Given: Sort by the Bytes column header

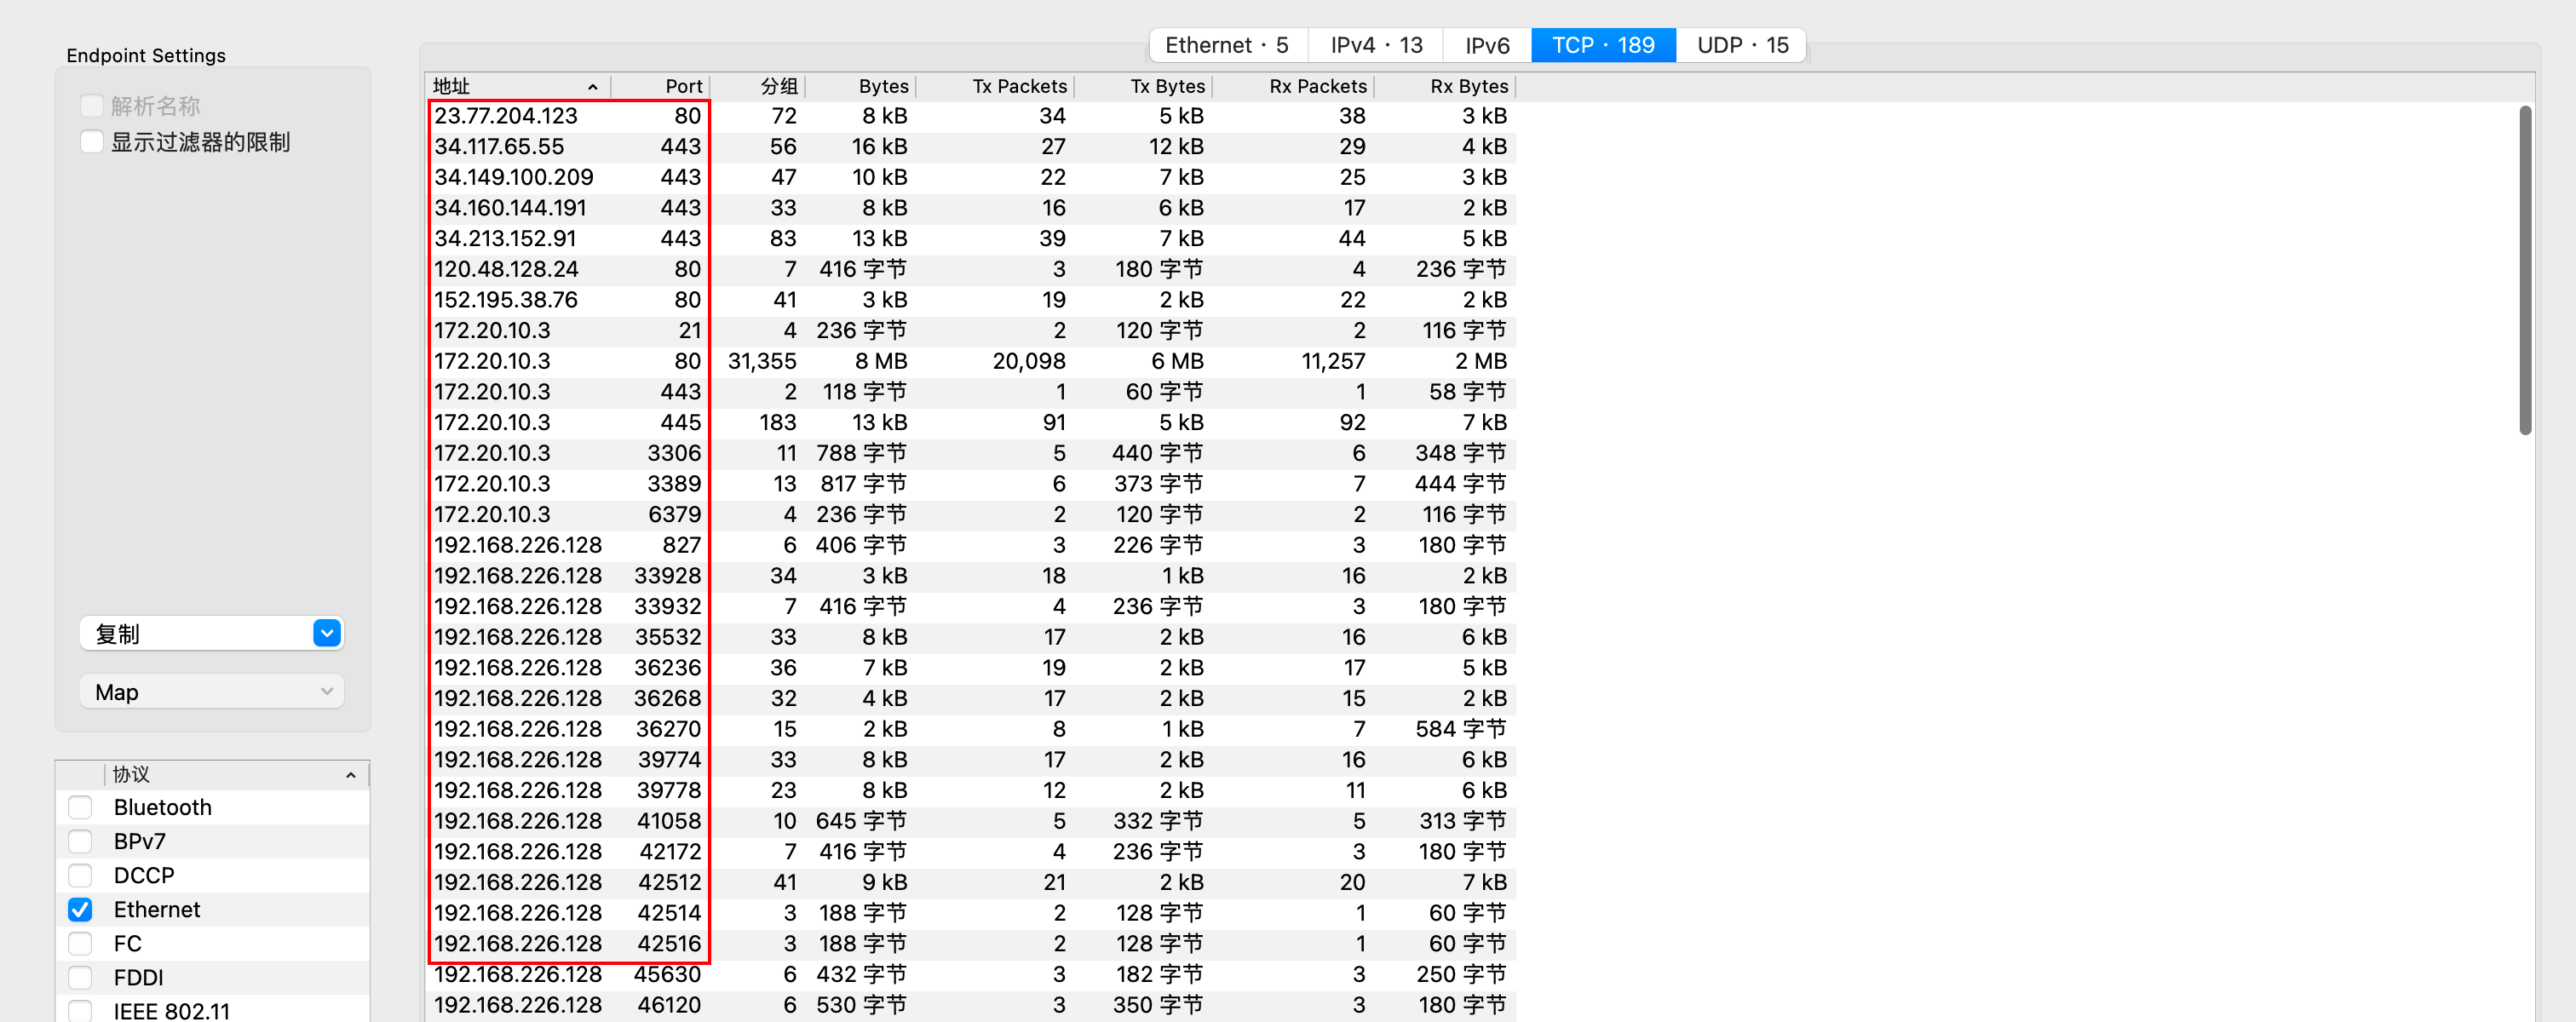Looking at the screenshot, I should [x=860, y=86].
